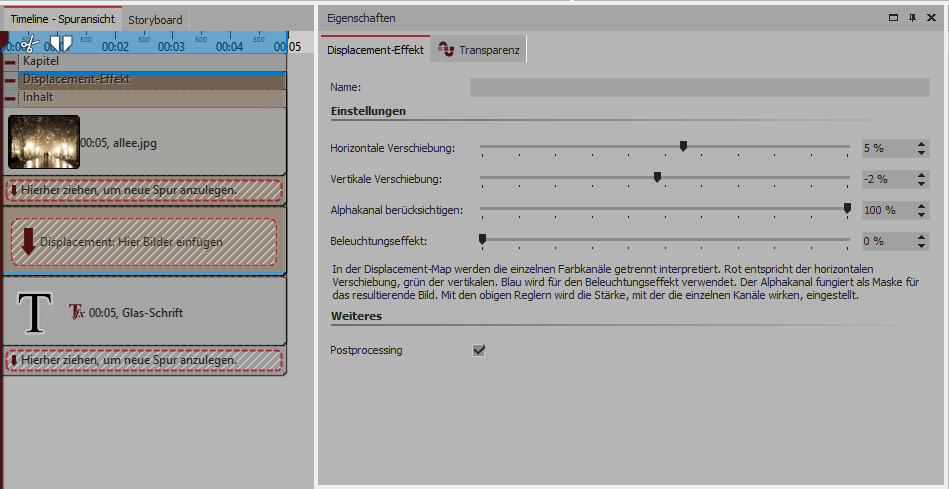The image size is (949, 489).
Task: Collapse the Inhalt track
Action: (x=11, y=98)
